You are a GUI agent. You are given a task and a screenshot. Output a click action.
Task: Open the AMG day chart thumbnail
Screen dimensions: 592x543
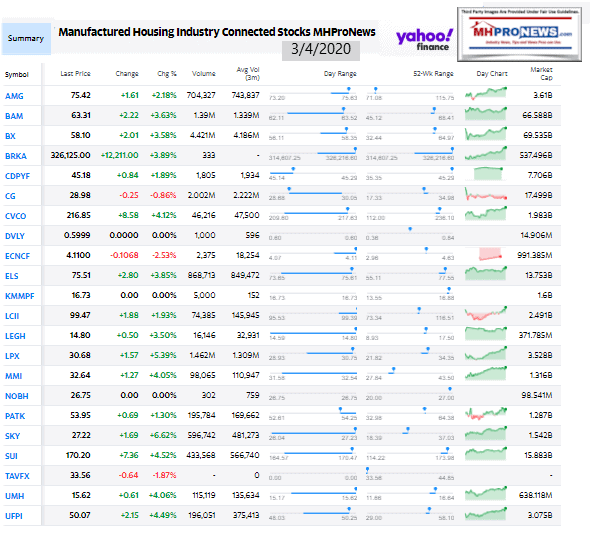coord(486,93)
